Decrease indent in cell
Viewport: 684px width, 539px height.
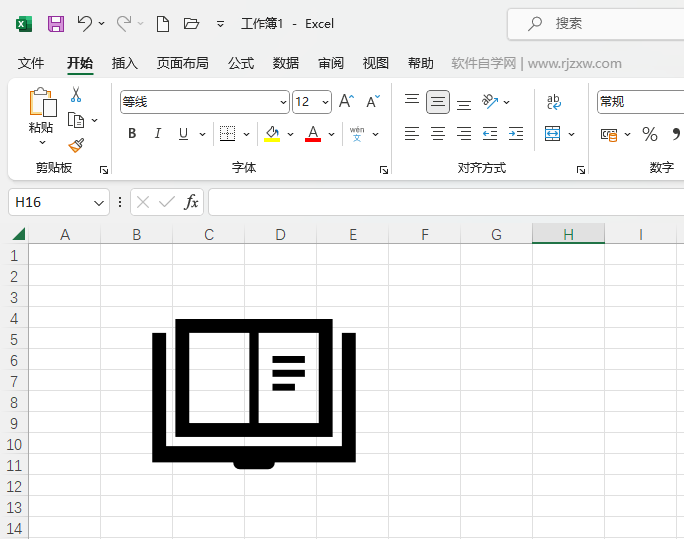(490, 133)
